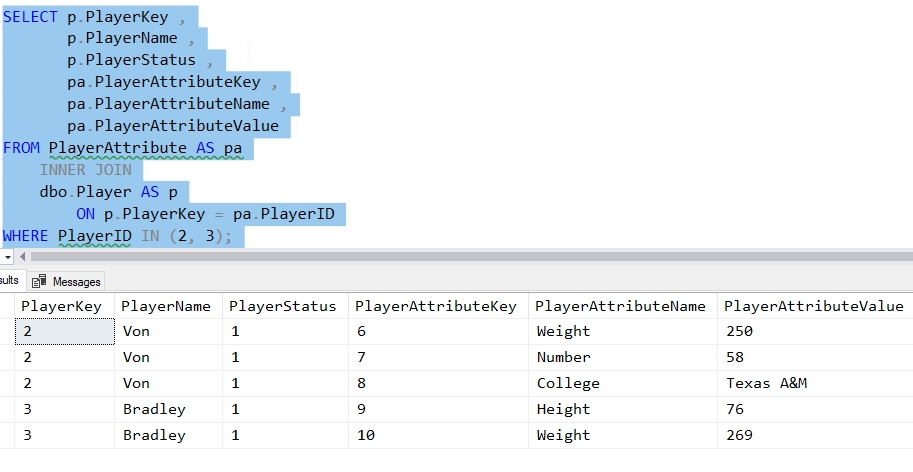Click p.PlayerName in the select list
Viewport: 913px width, 472px height.
tap(122, 38)
